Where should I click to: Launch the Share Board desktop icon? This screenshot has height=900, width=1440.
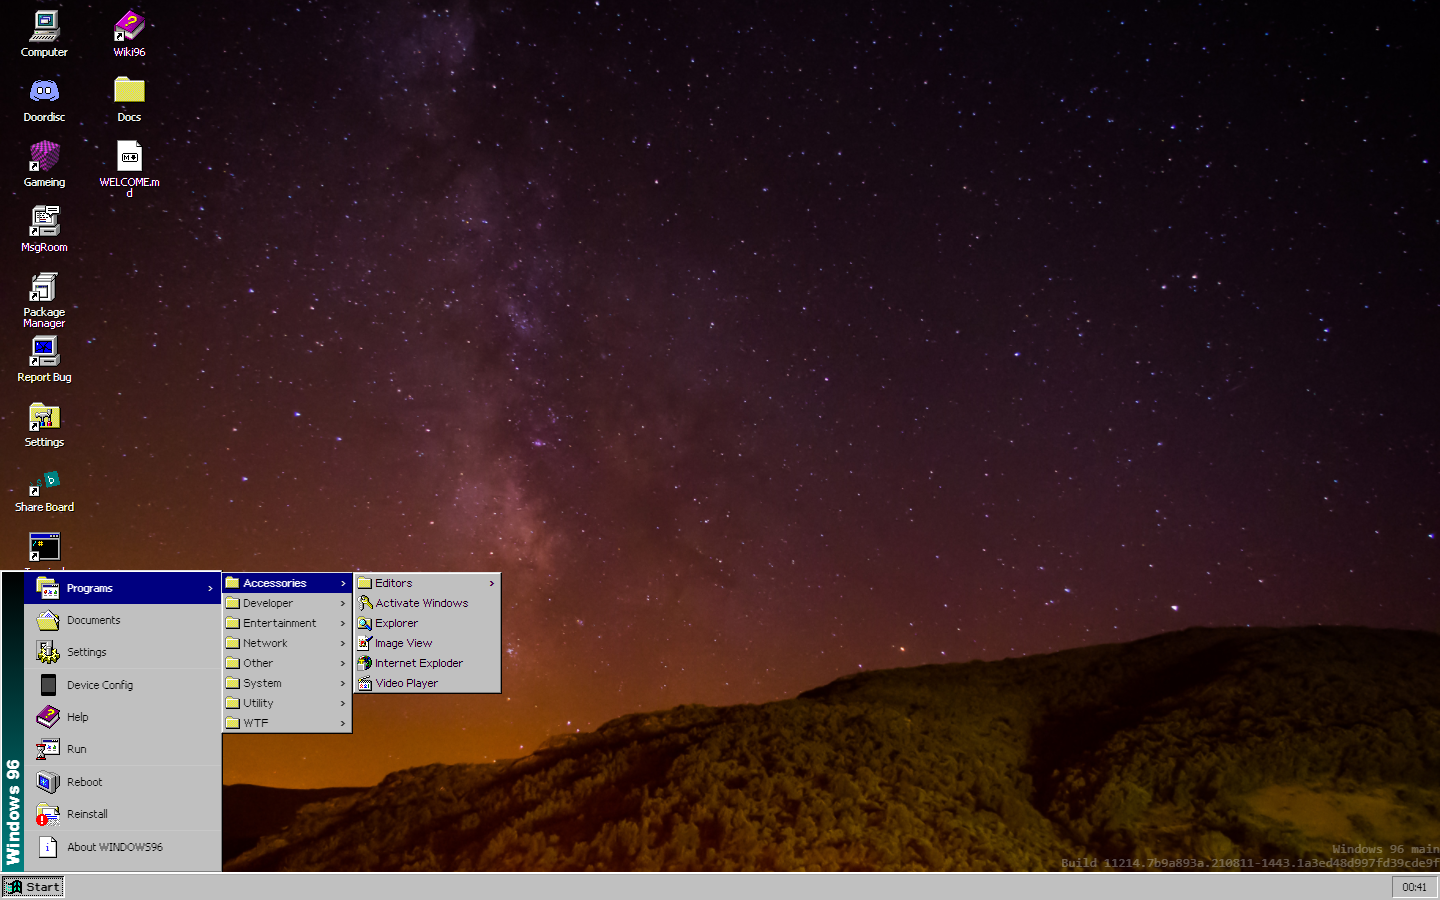(44, 482)
